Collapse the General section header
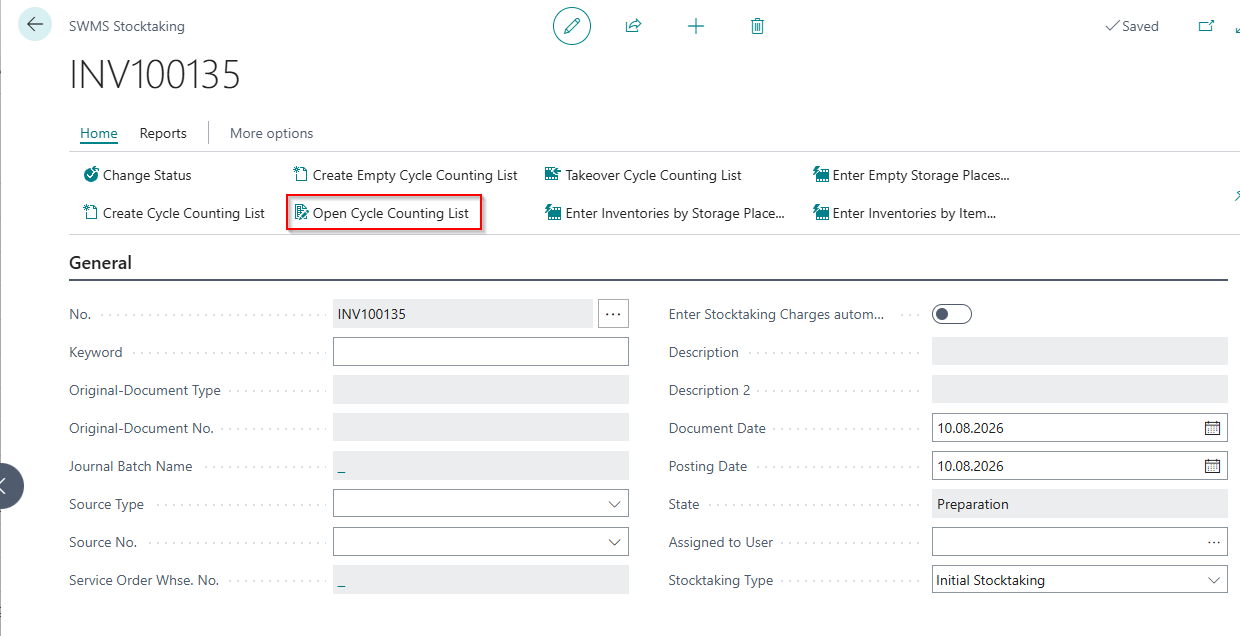1240x636 pixels. [x=100, y=263]
